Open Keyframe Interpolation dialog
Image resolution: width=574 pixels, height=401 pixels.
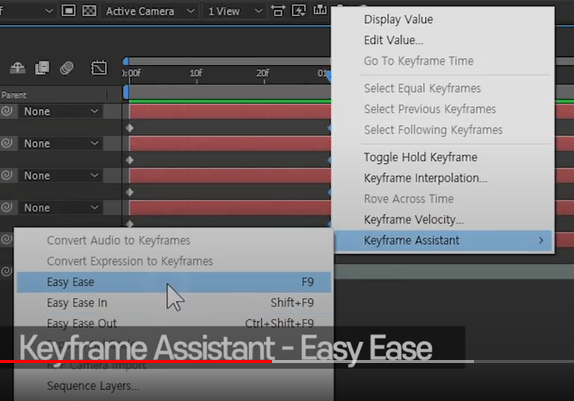(425, 178)
